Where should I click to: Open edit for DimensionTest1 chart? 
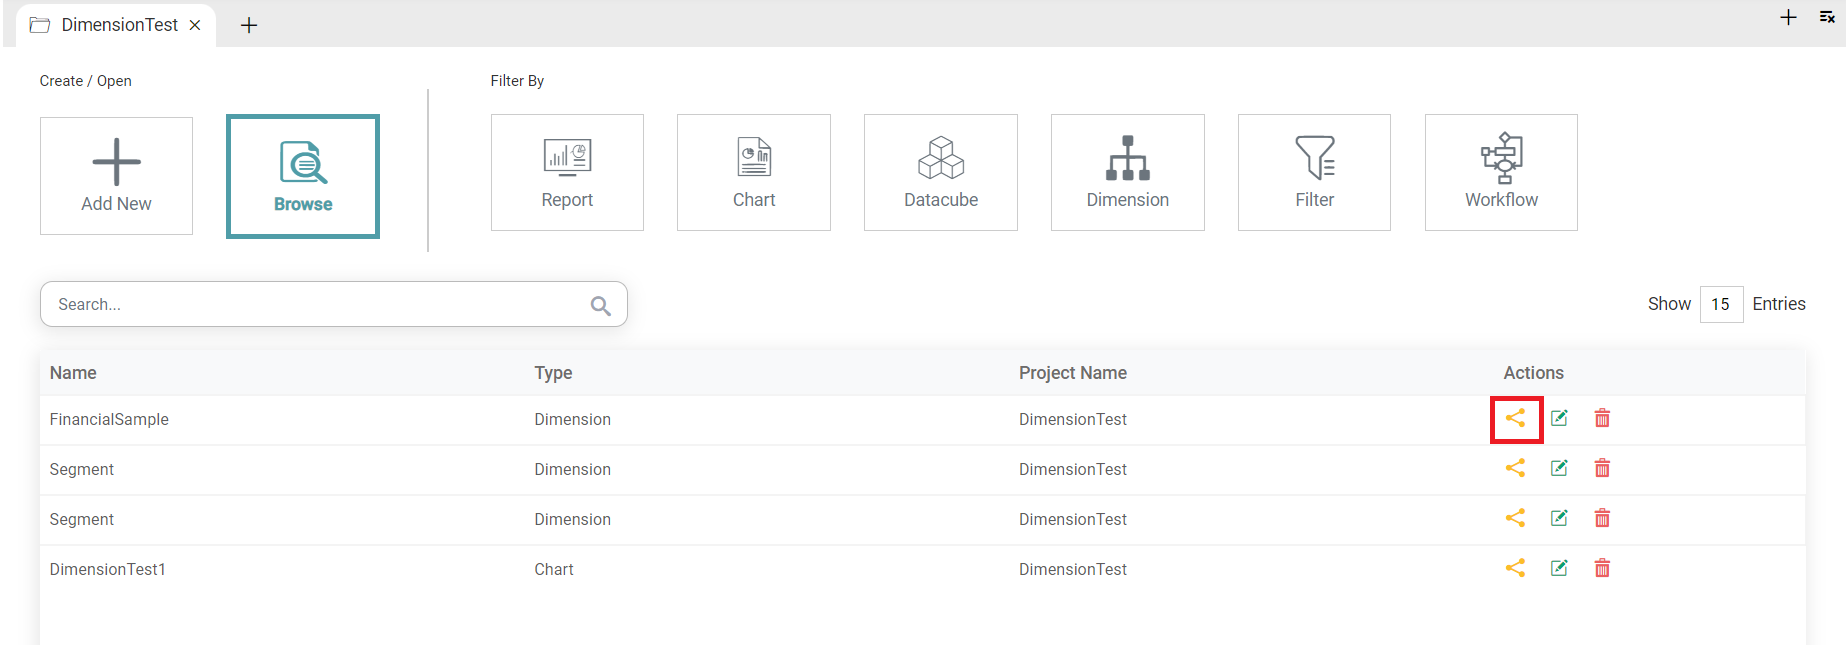1559,568
